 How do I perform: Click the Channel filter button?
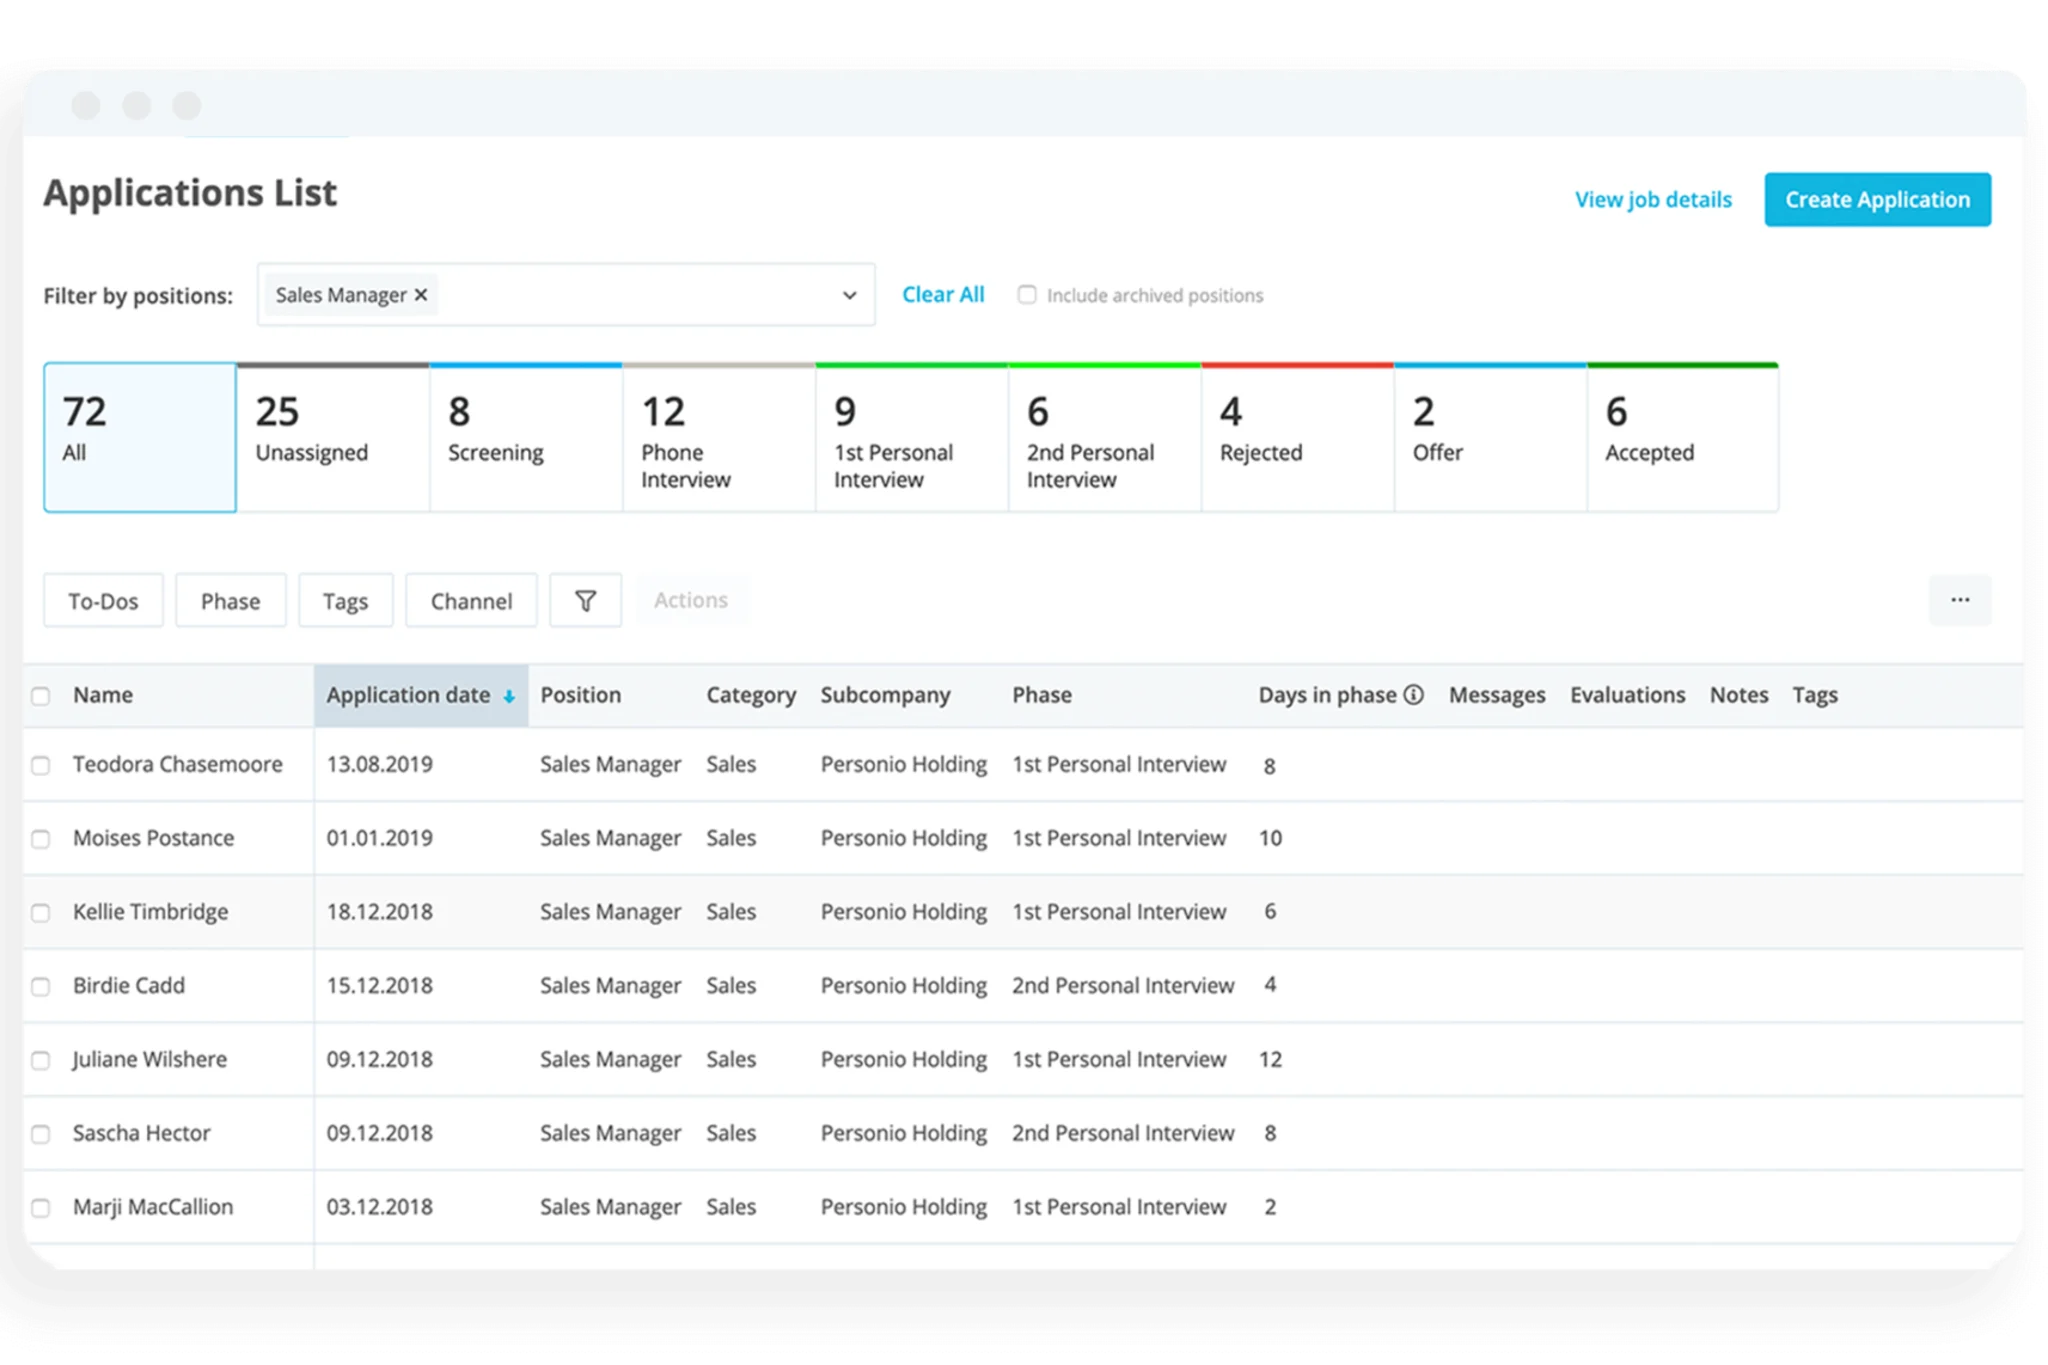[467, 600]
